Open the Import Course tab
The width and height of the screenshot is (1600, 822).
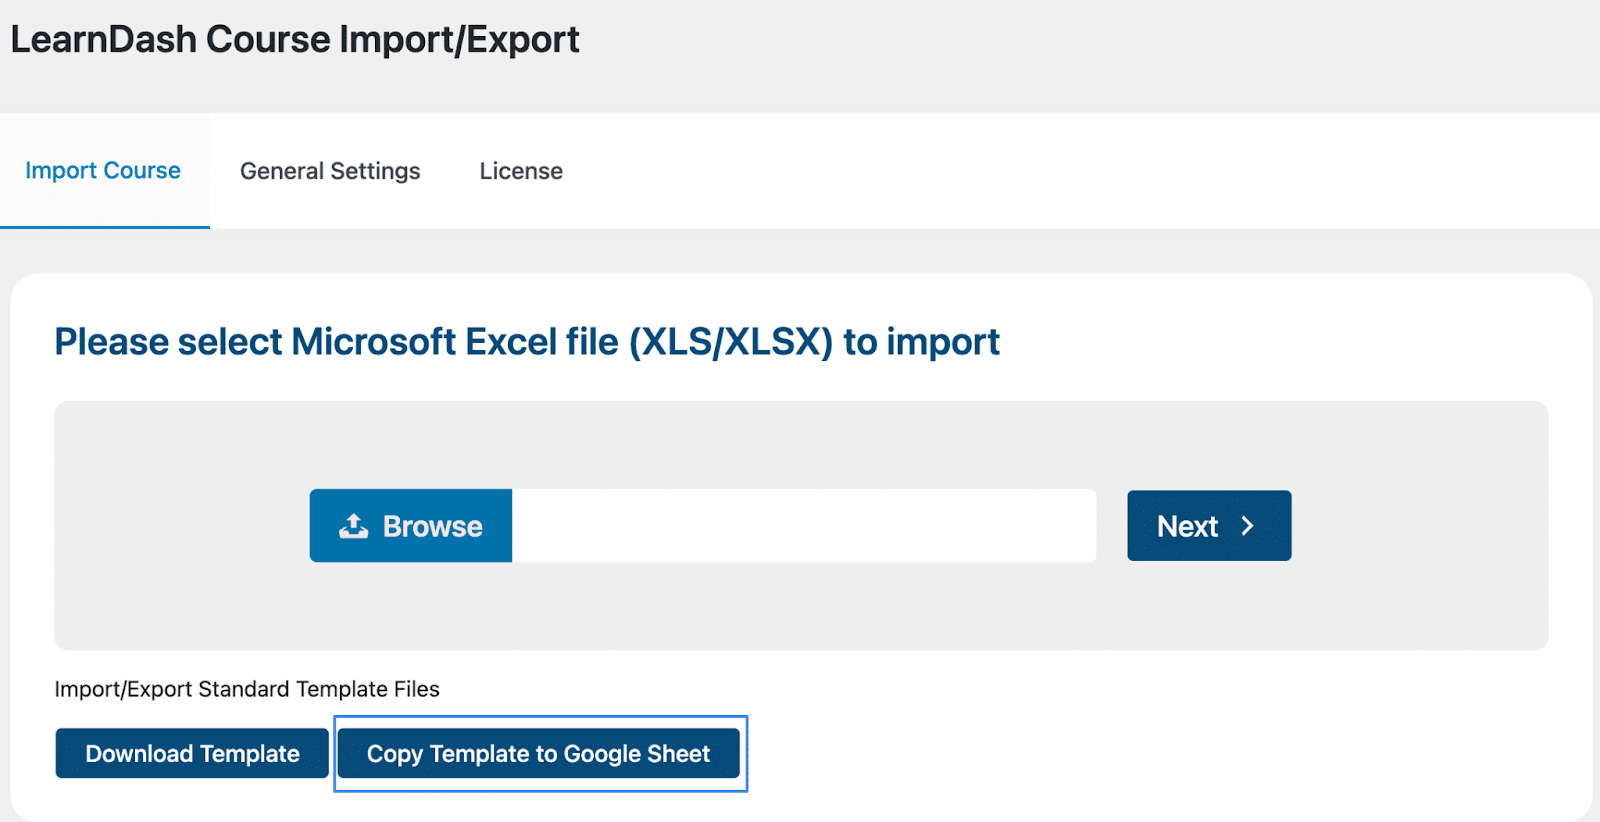point(103,171)
